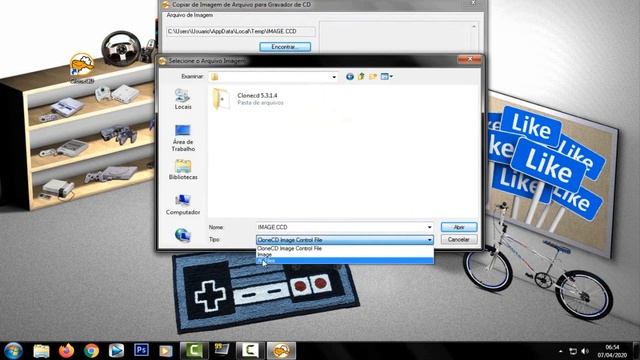Launch Google Chrome from the taskbar
640x360 pixels.
(91, 351)
